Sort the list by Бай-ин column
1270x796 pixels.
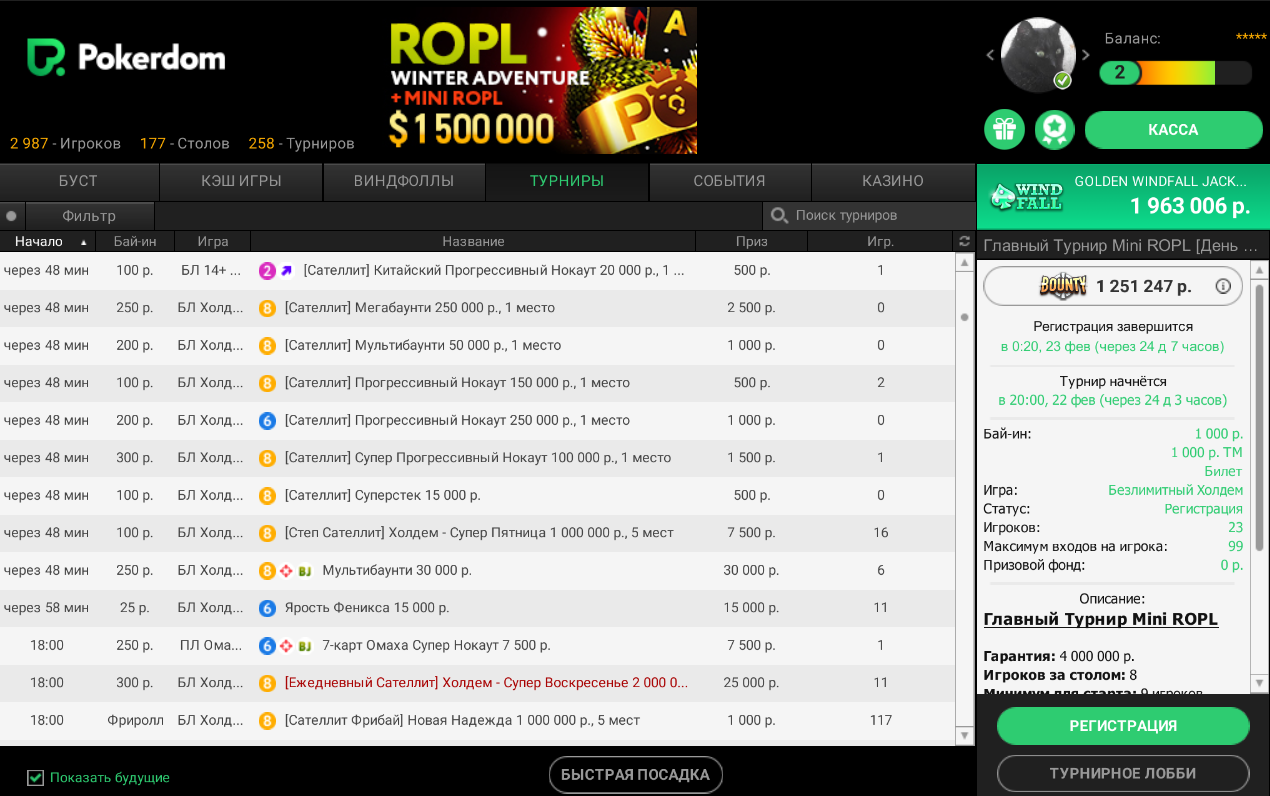(134, 241)
